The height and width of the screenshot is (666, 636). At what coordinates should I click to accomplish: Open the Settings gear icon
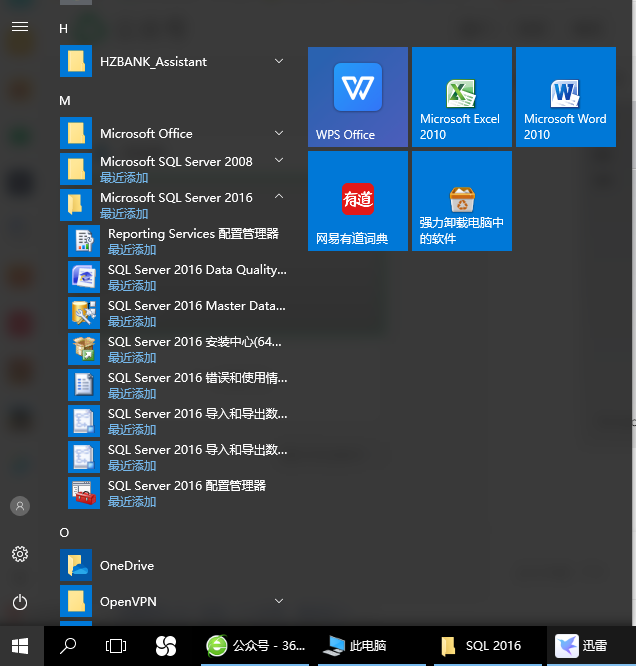20,554
